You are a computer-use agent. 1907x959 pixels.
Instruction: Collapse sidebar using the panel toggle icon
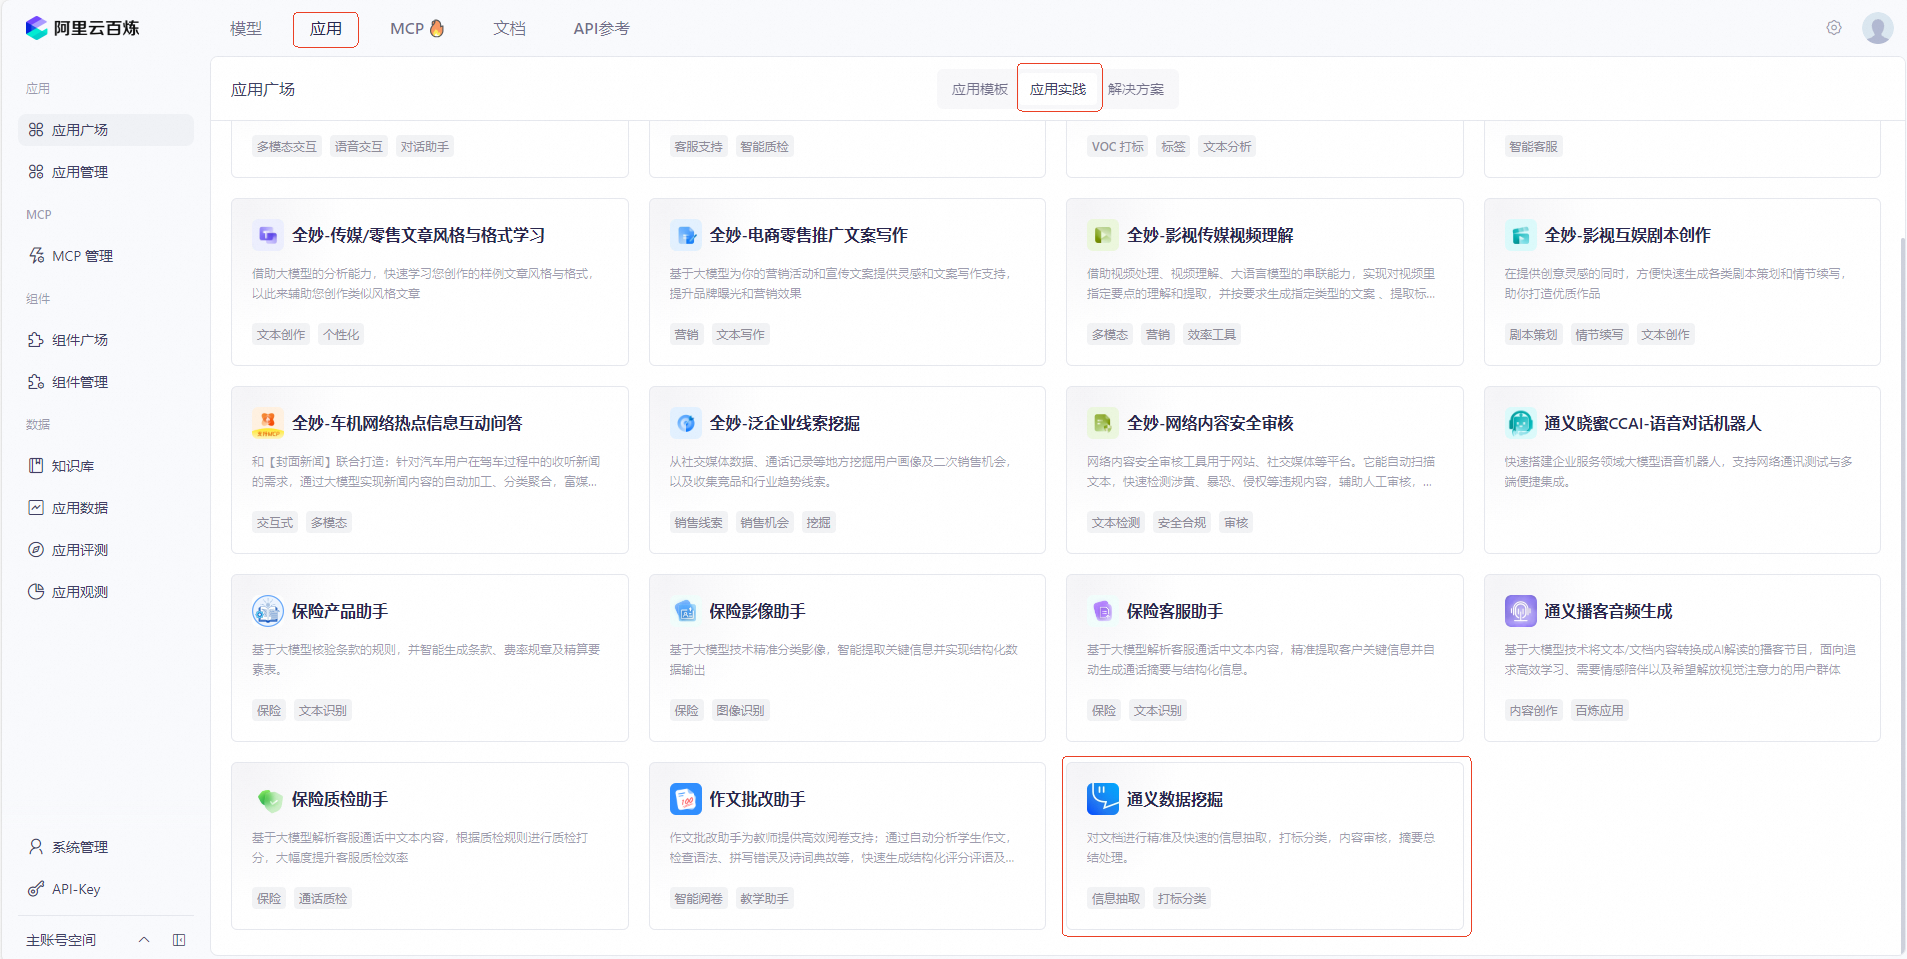(179, 940)
